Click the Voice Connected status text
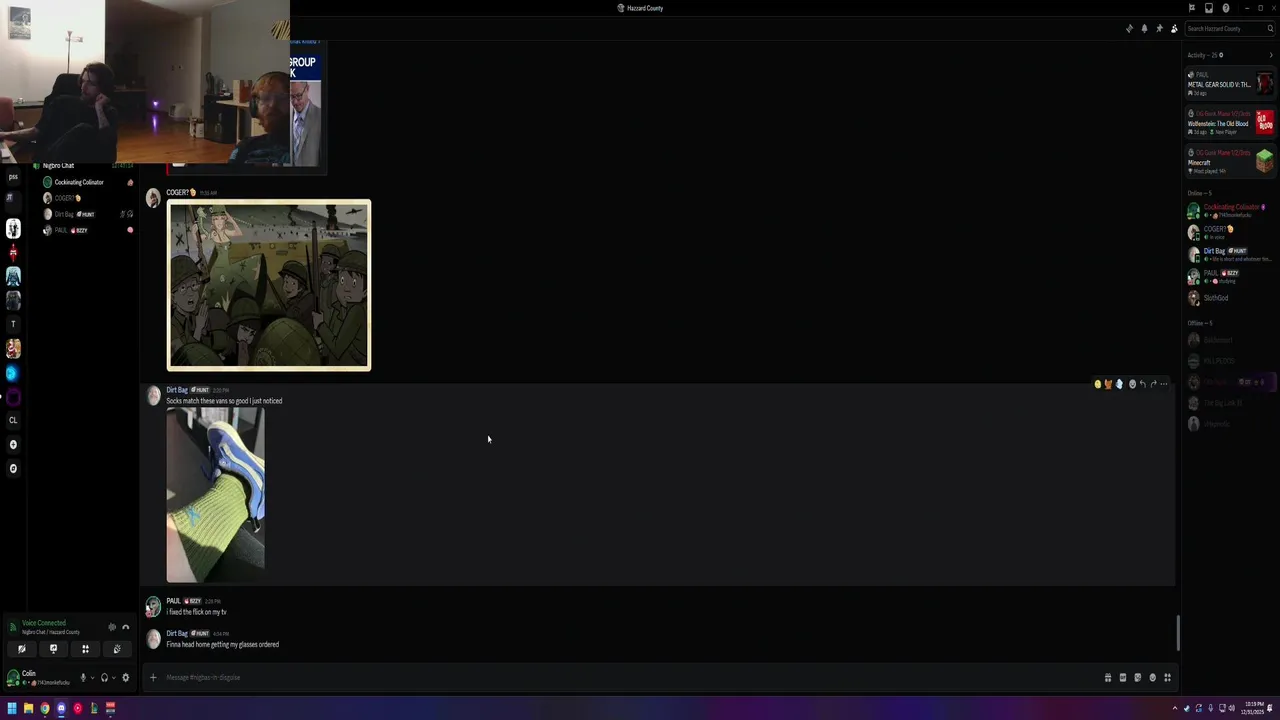 [x=44, y=623]
